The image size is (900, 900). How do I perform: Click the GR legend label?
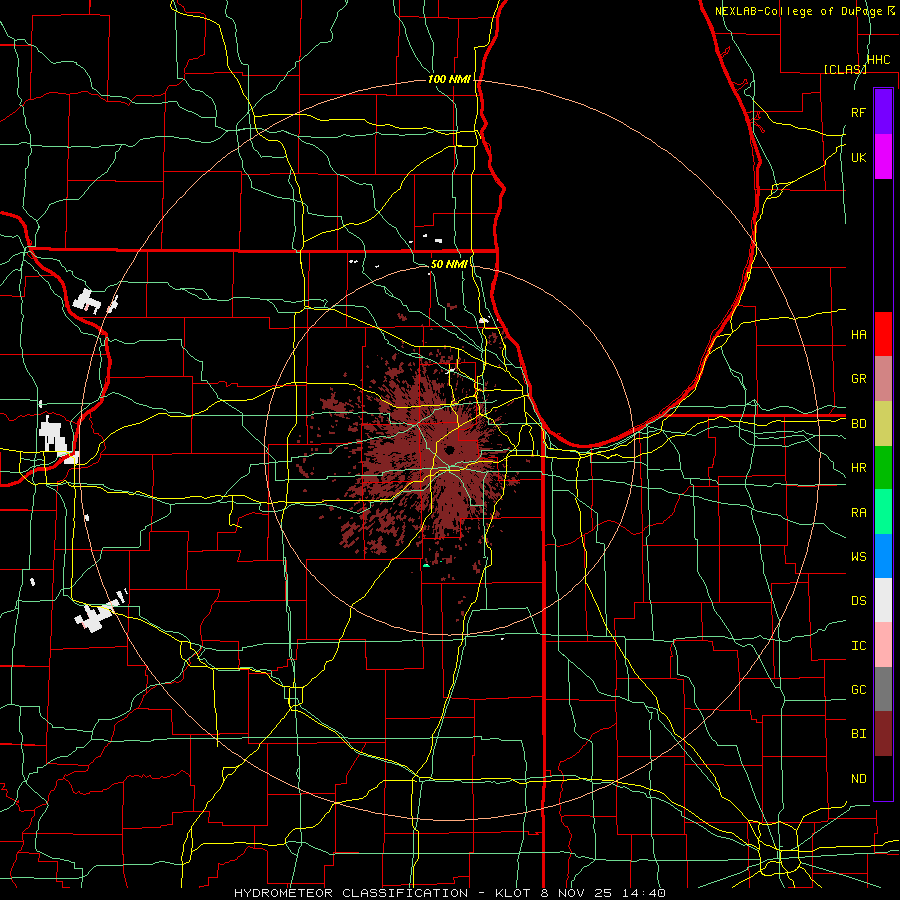(x=858, y=379)
